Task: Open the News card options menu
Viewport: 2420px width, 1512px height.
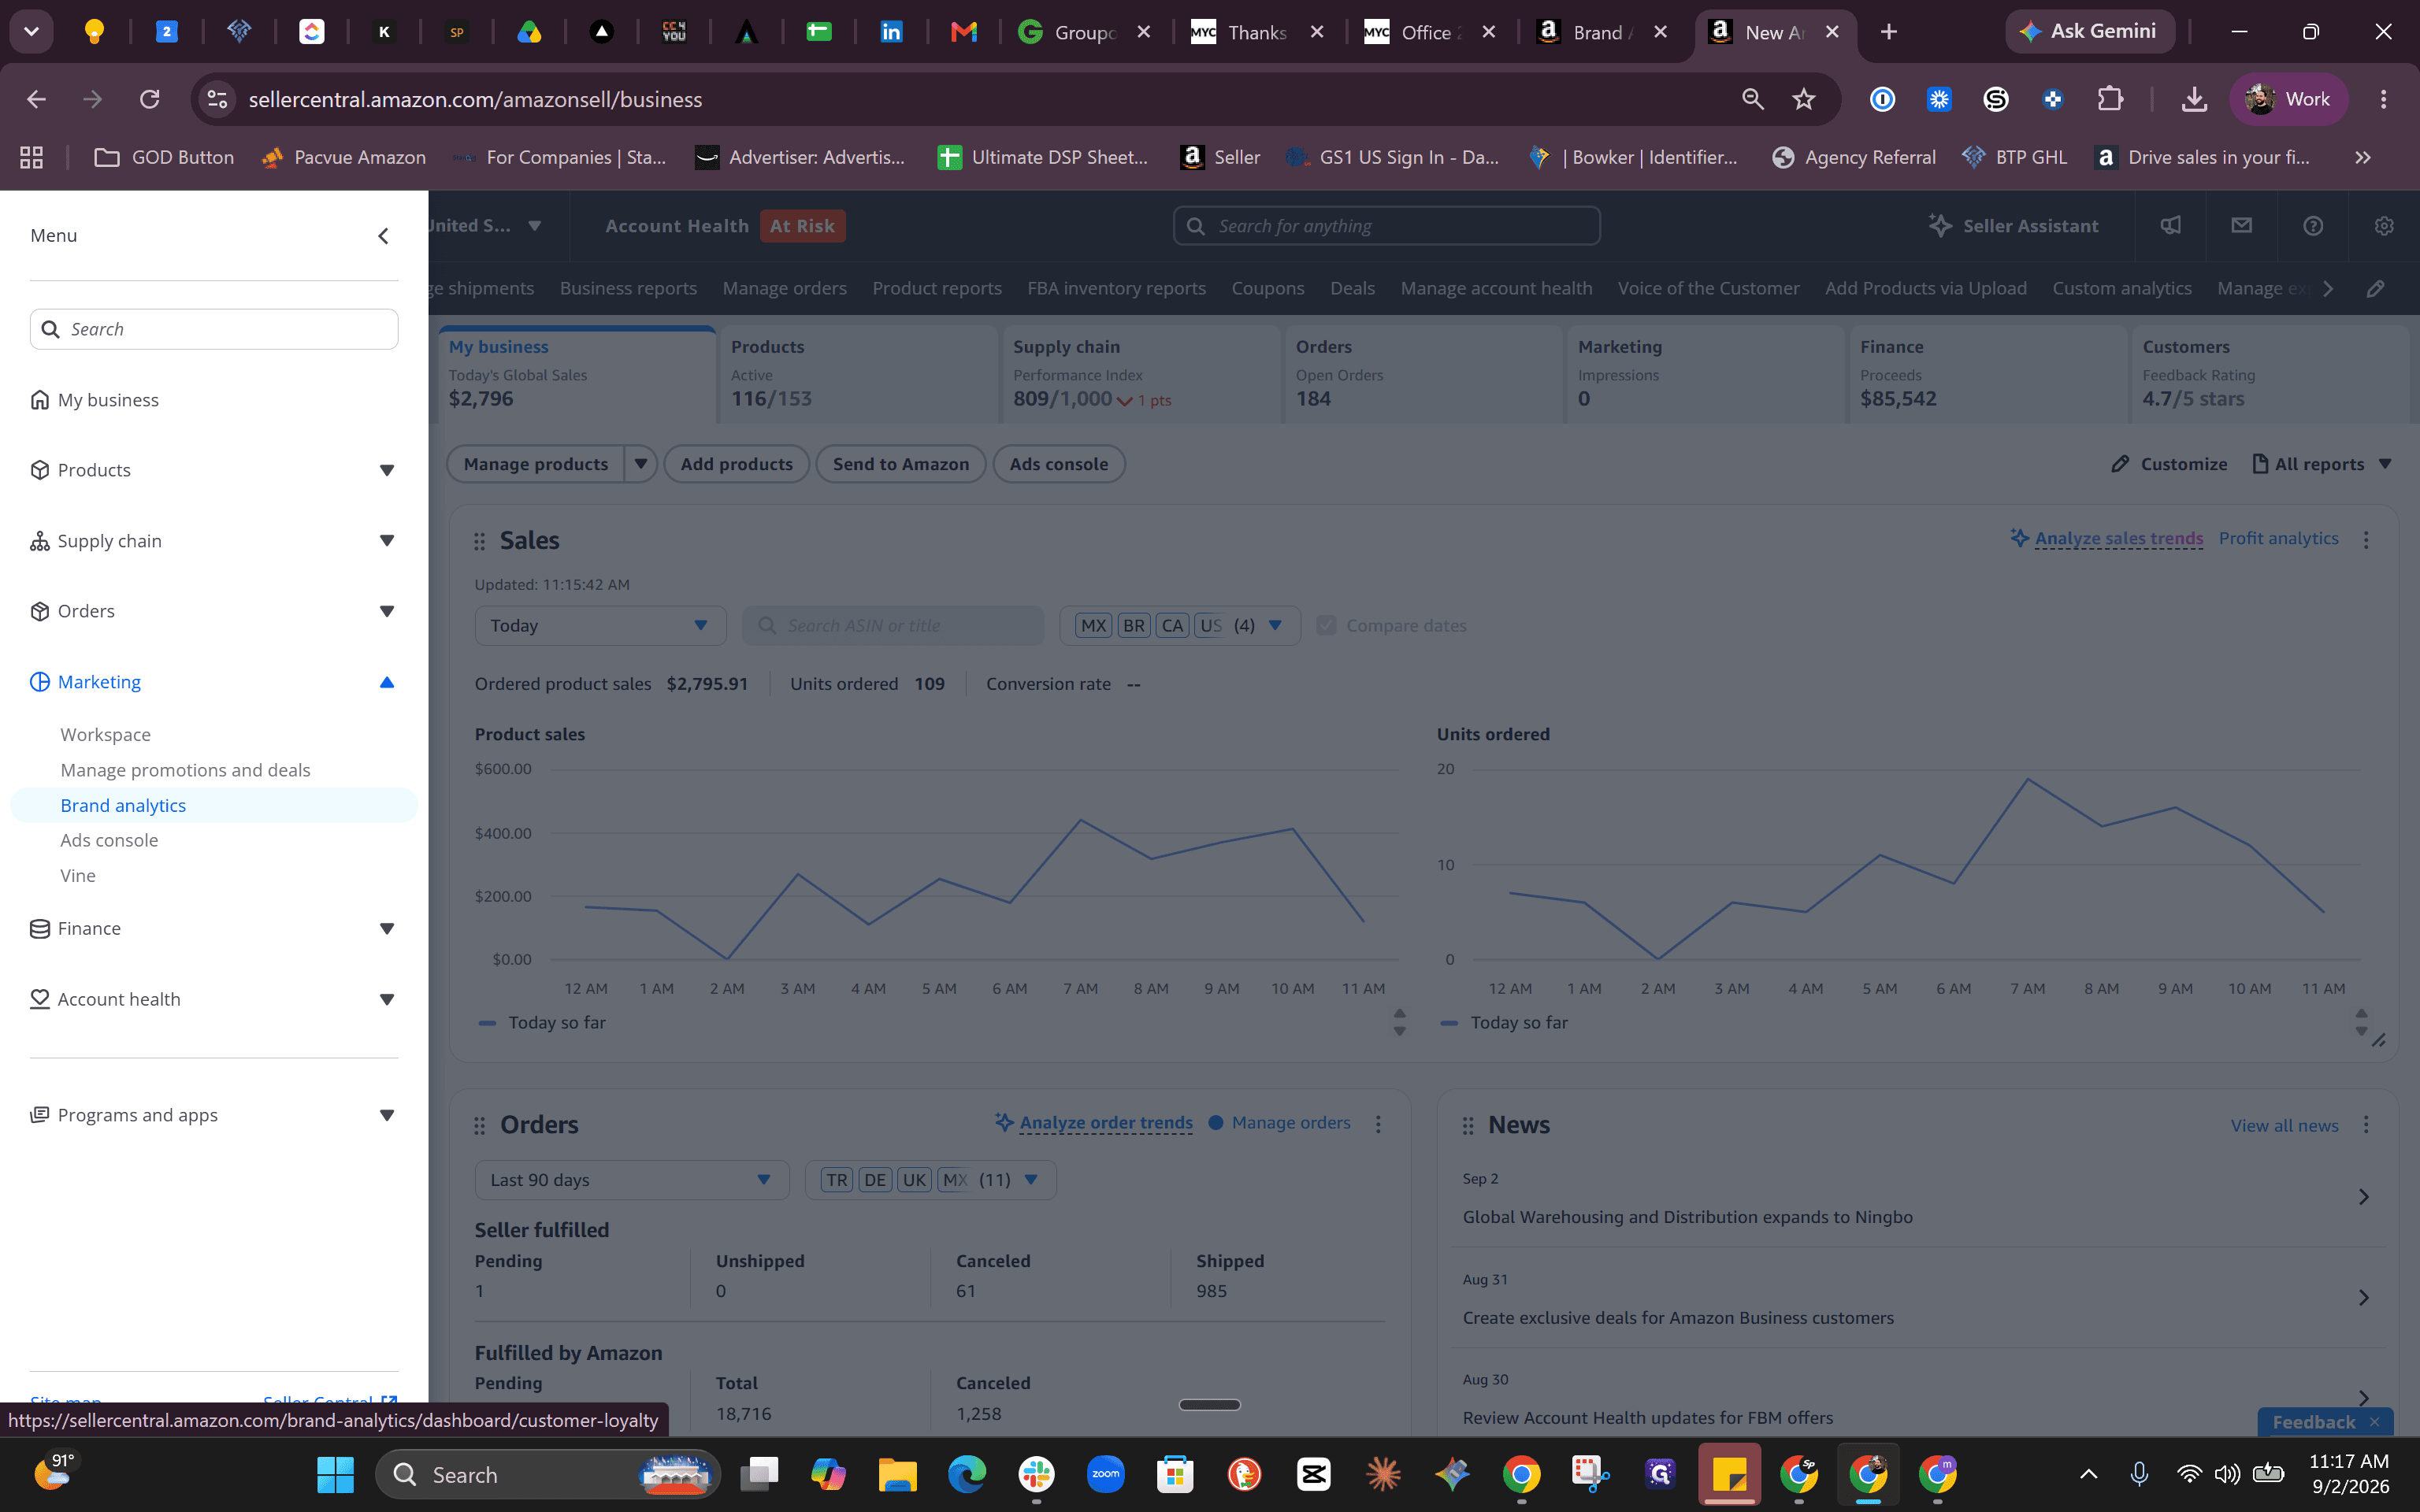Action: 2366,1125
